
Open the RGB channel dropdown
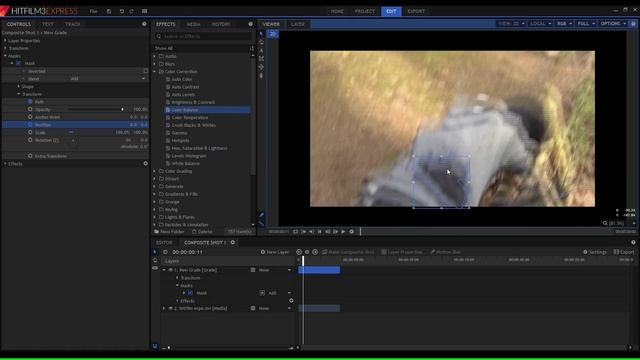(x=564, y=24)
